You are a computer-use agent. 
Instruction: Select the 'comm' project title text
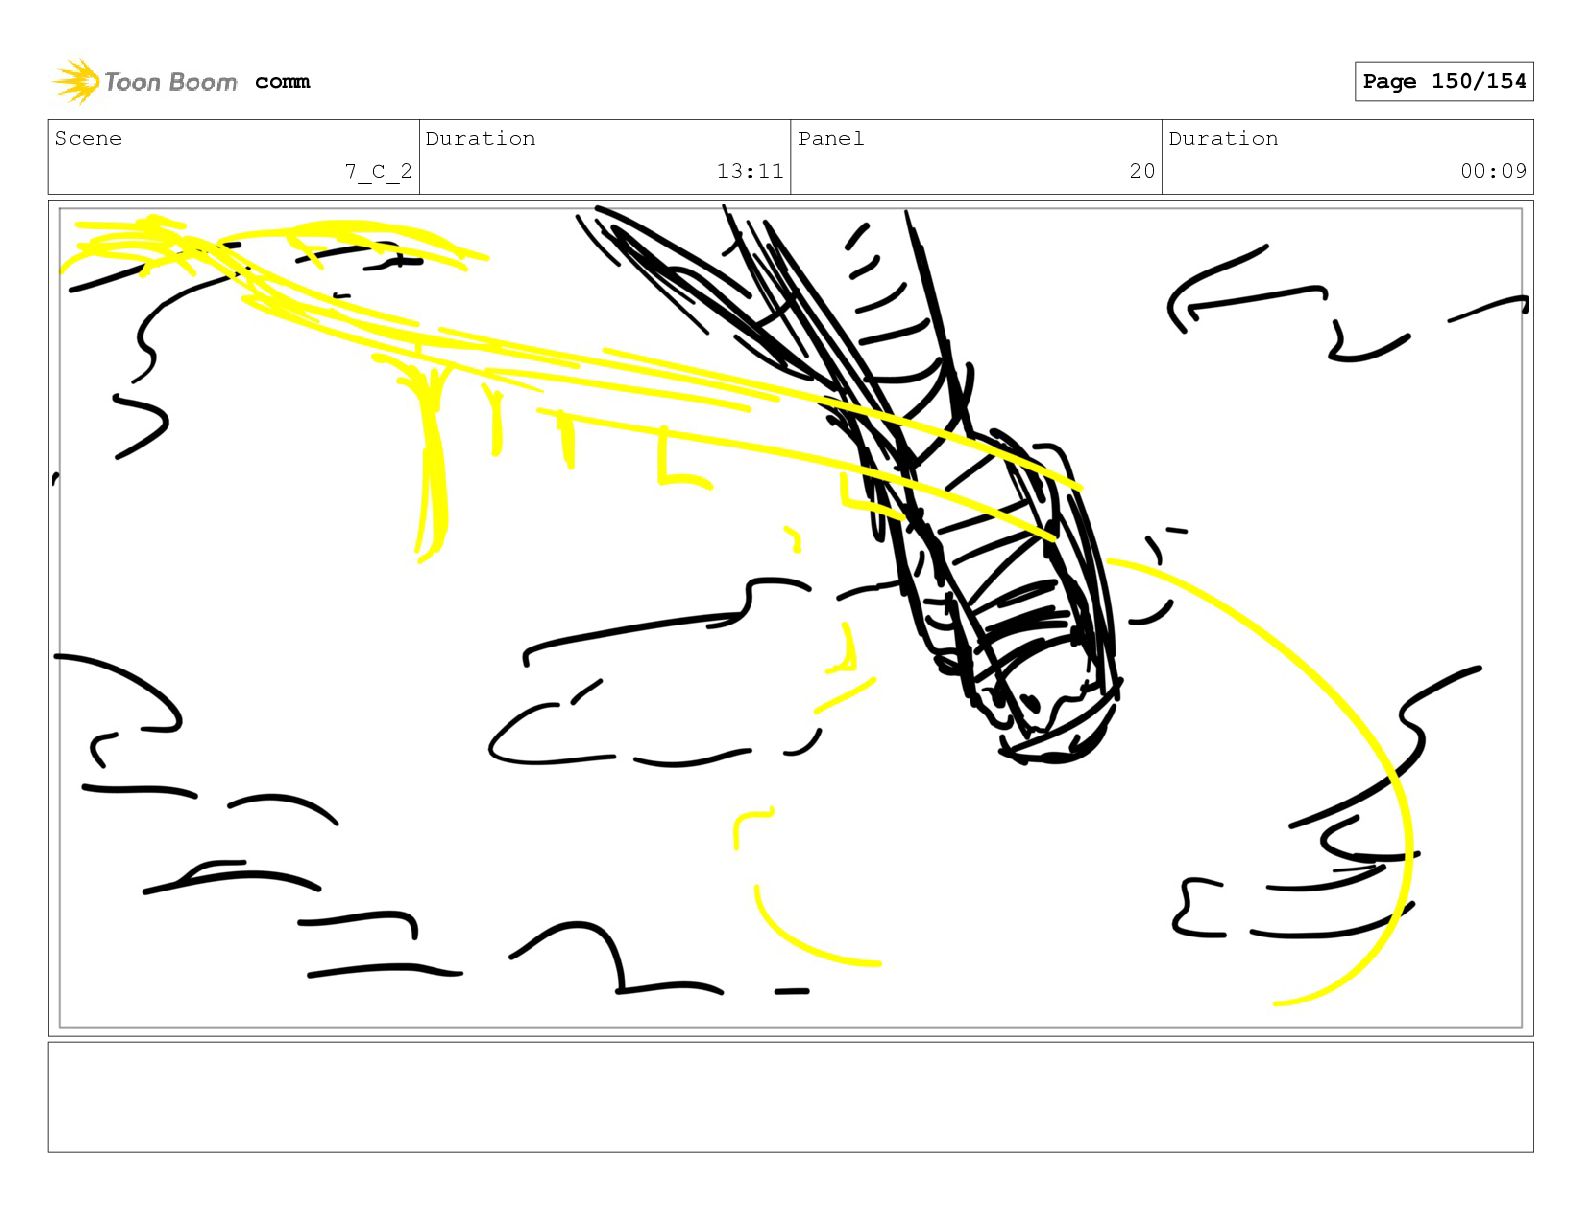[x=282, y=82]
